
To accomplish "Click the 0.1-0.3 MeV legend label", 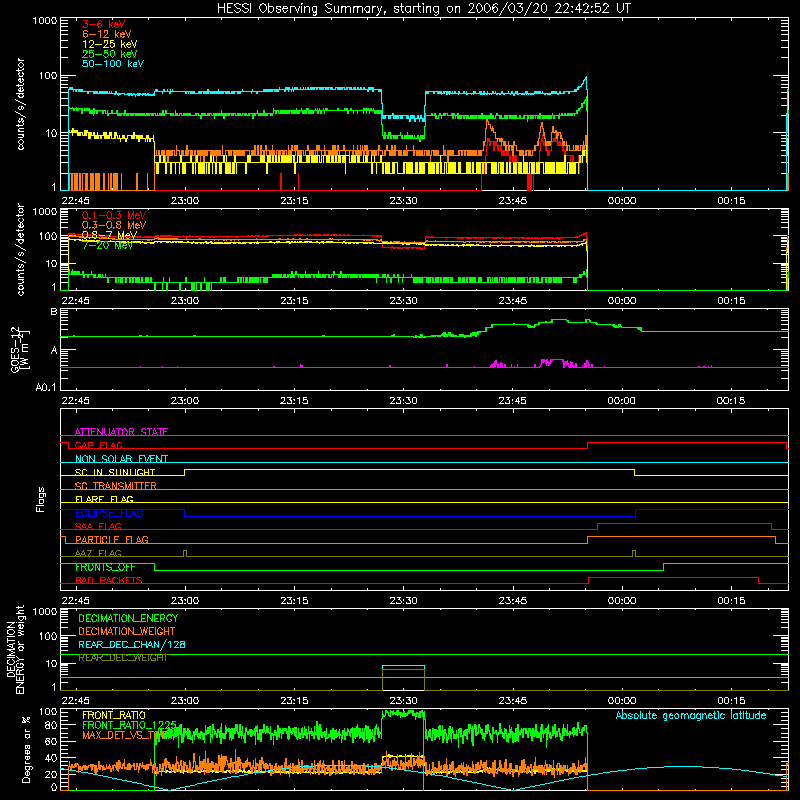I will [x=114, y=215].
